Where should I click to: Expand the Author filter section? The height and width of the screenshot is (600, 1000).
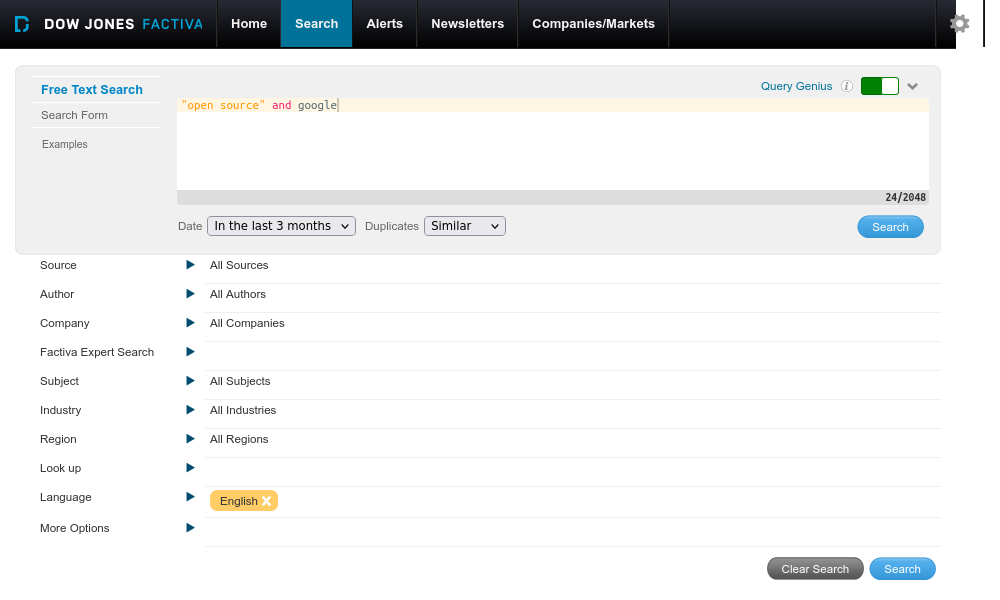(x=190, y=294)
